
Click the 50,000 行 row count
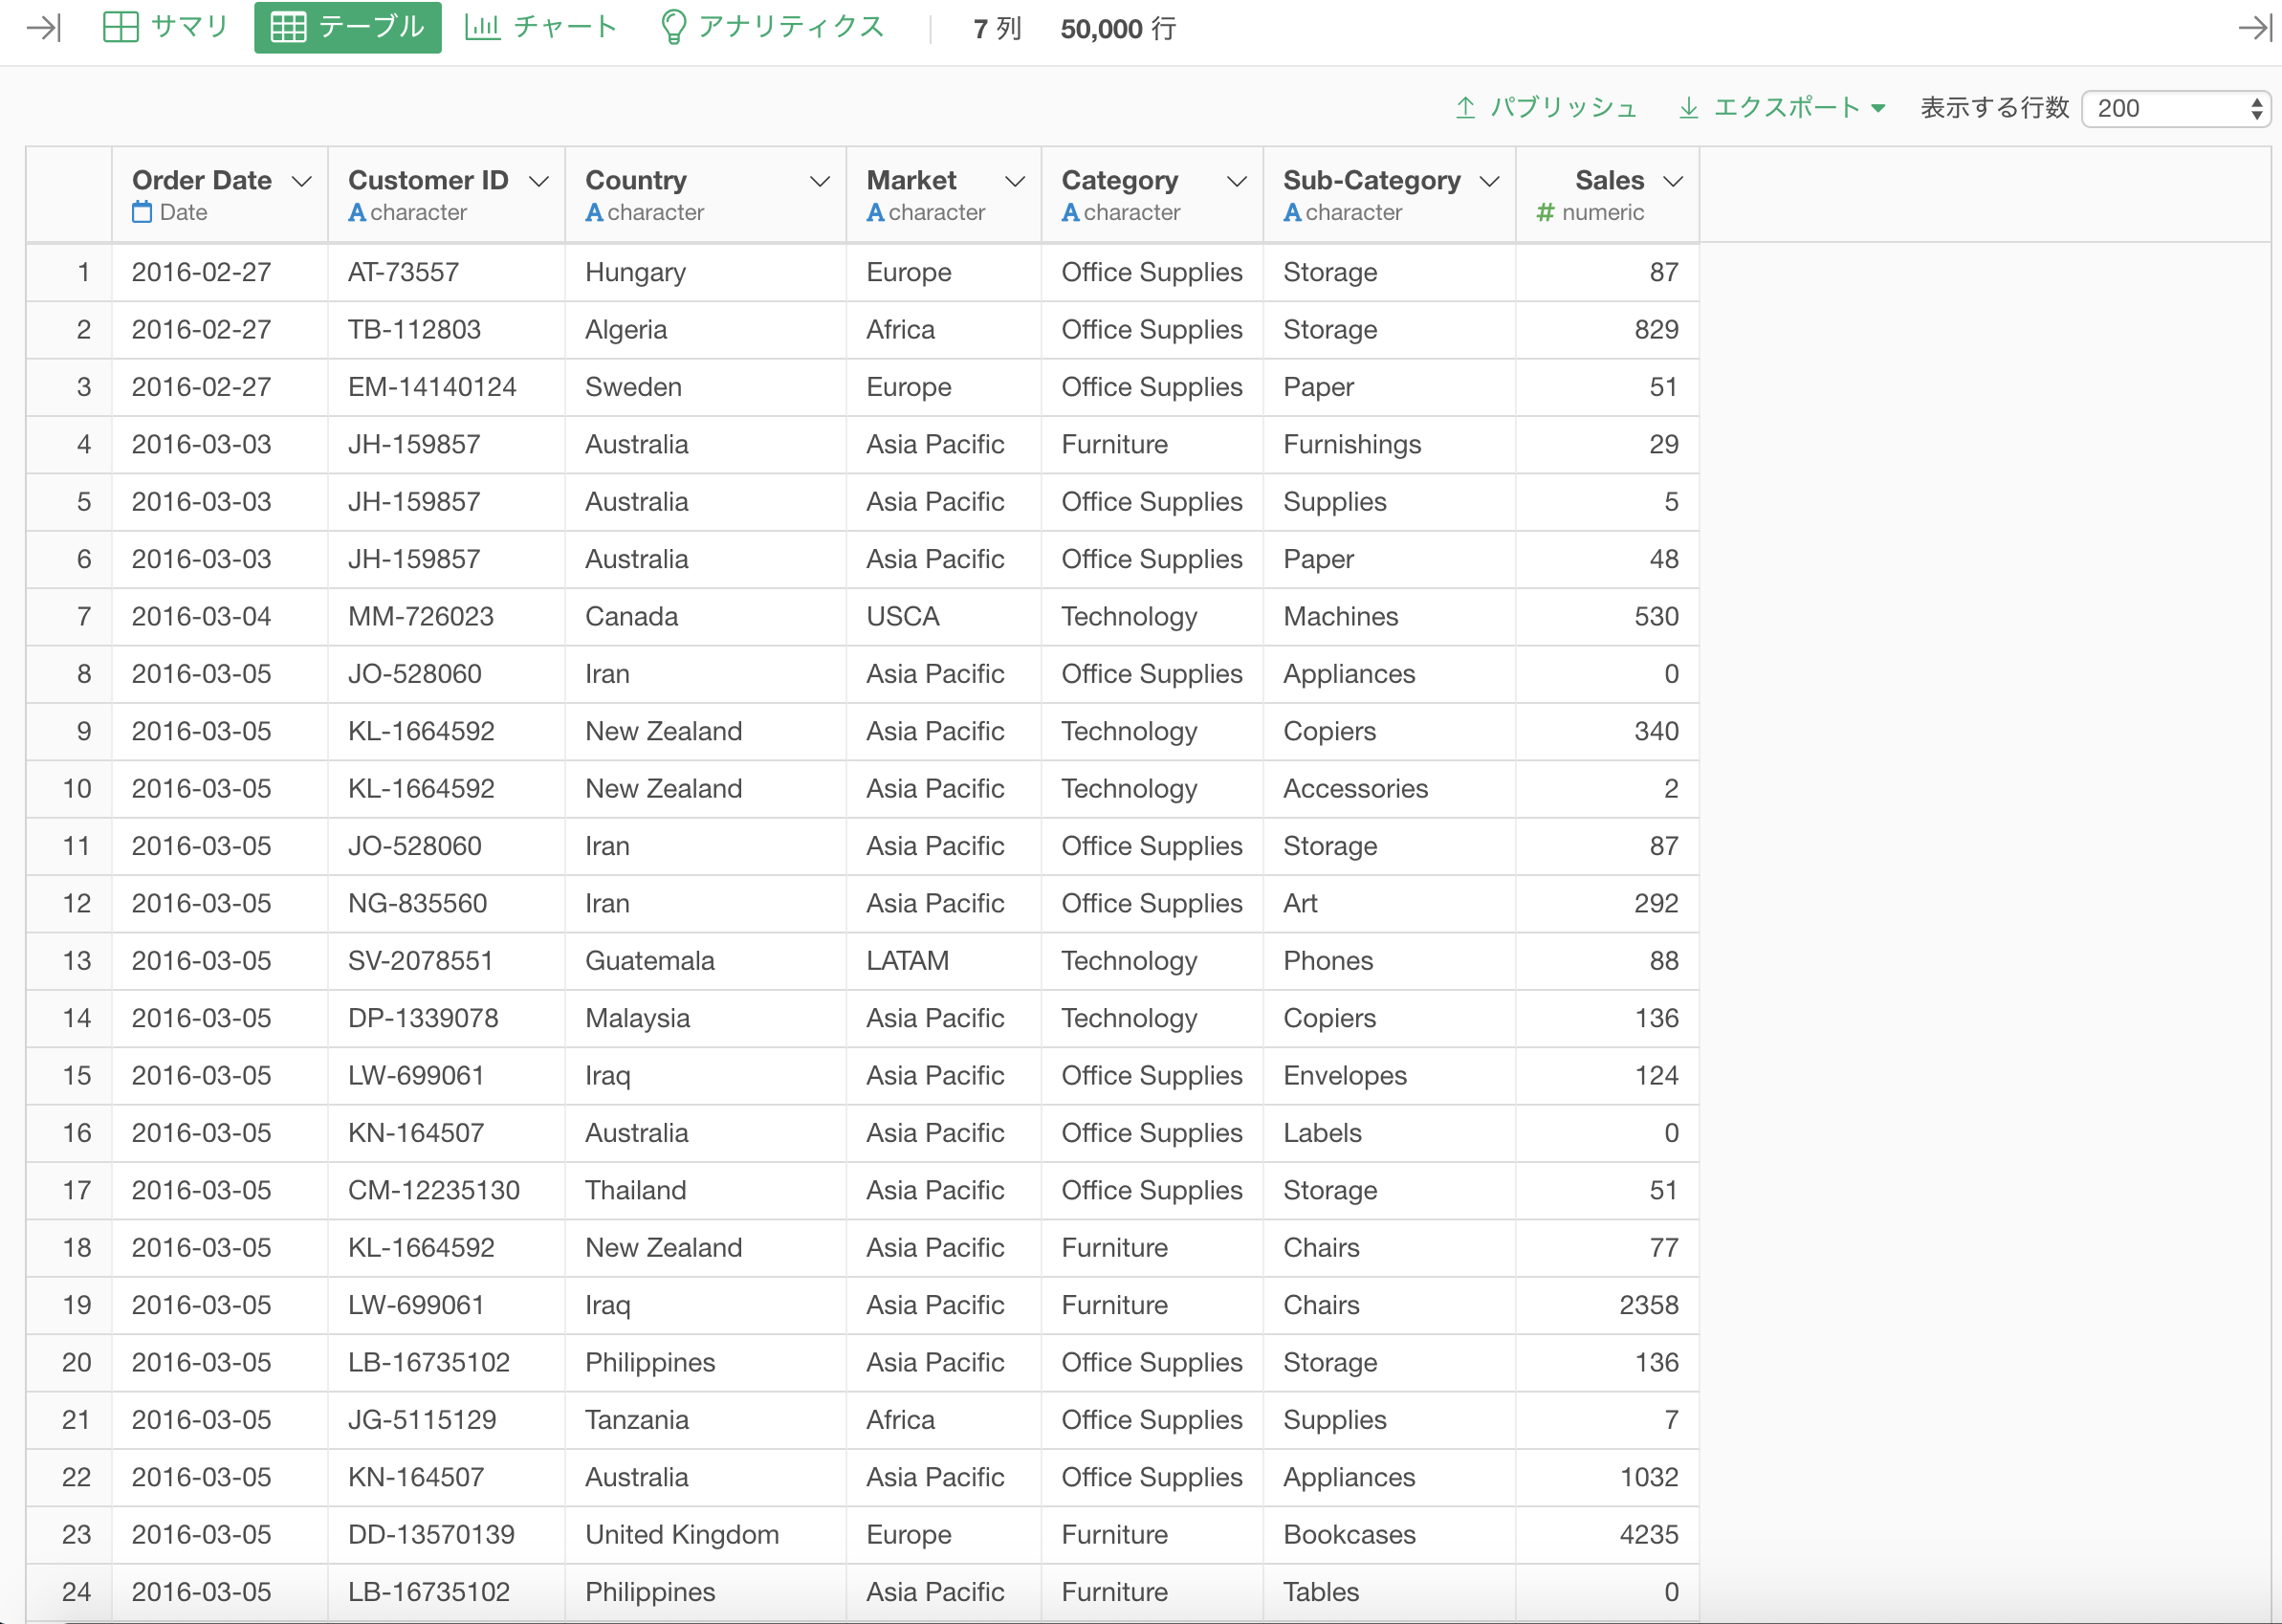pos(1117,28)
